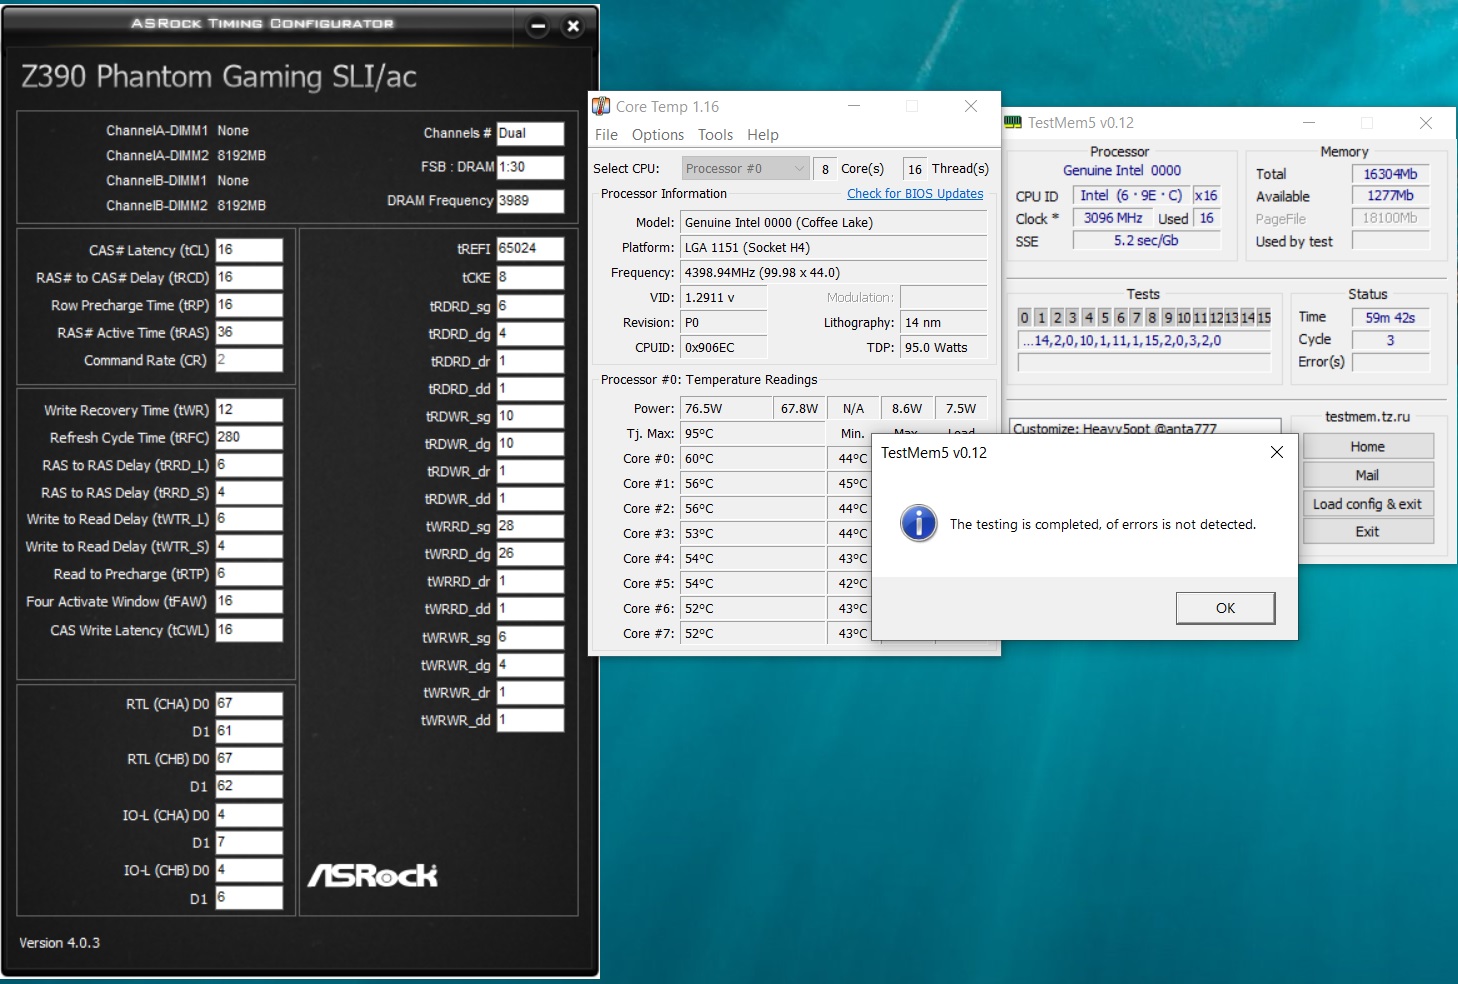Open the Options menu in Core Temp

[x=658, y=135]
